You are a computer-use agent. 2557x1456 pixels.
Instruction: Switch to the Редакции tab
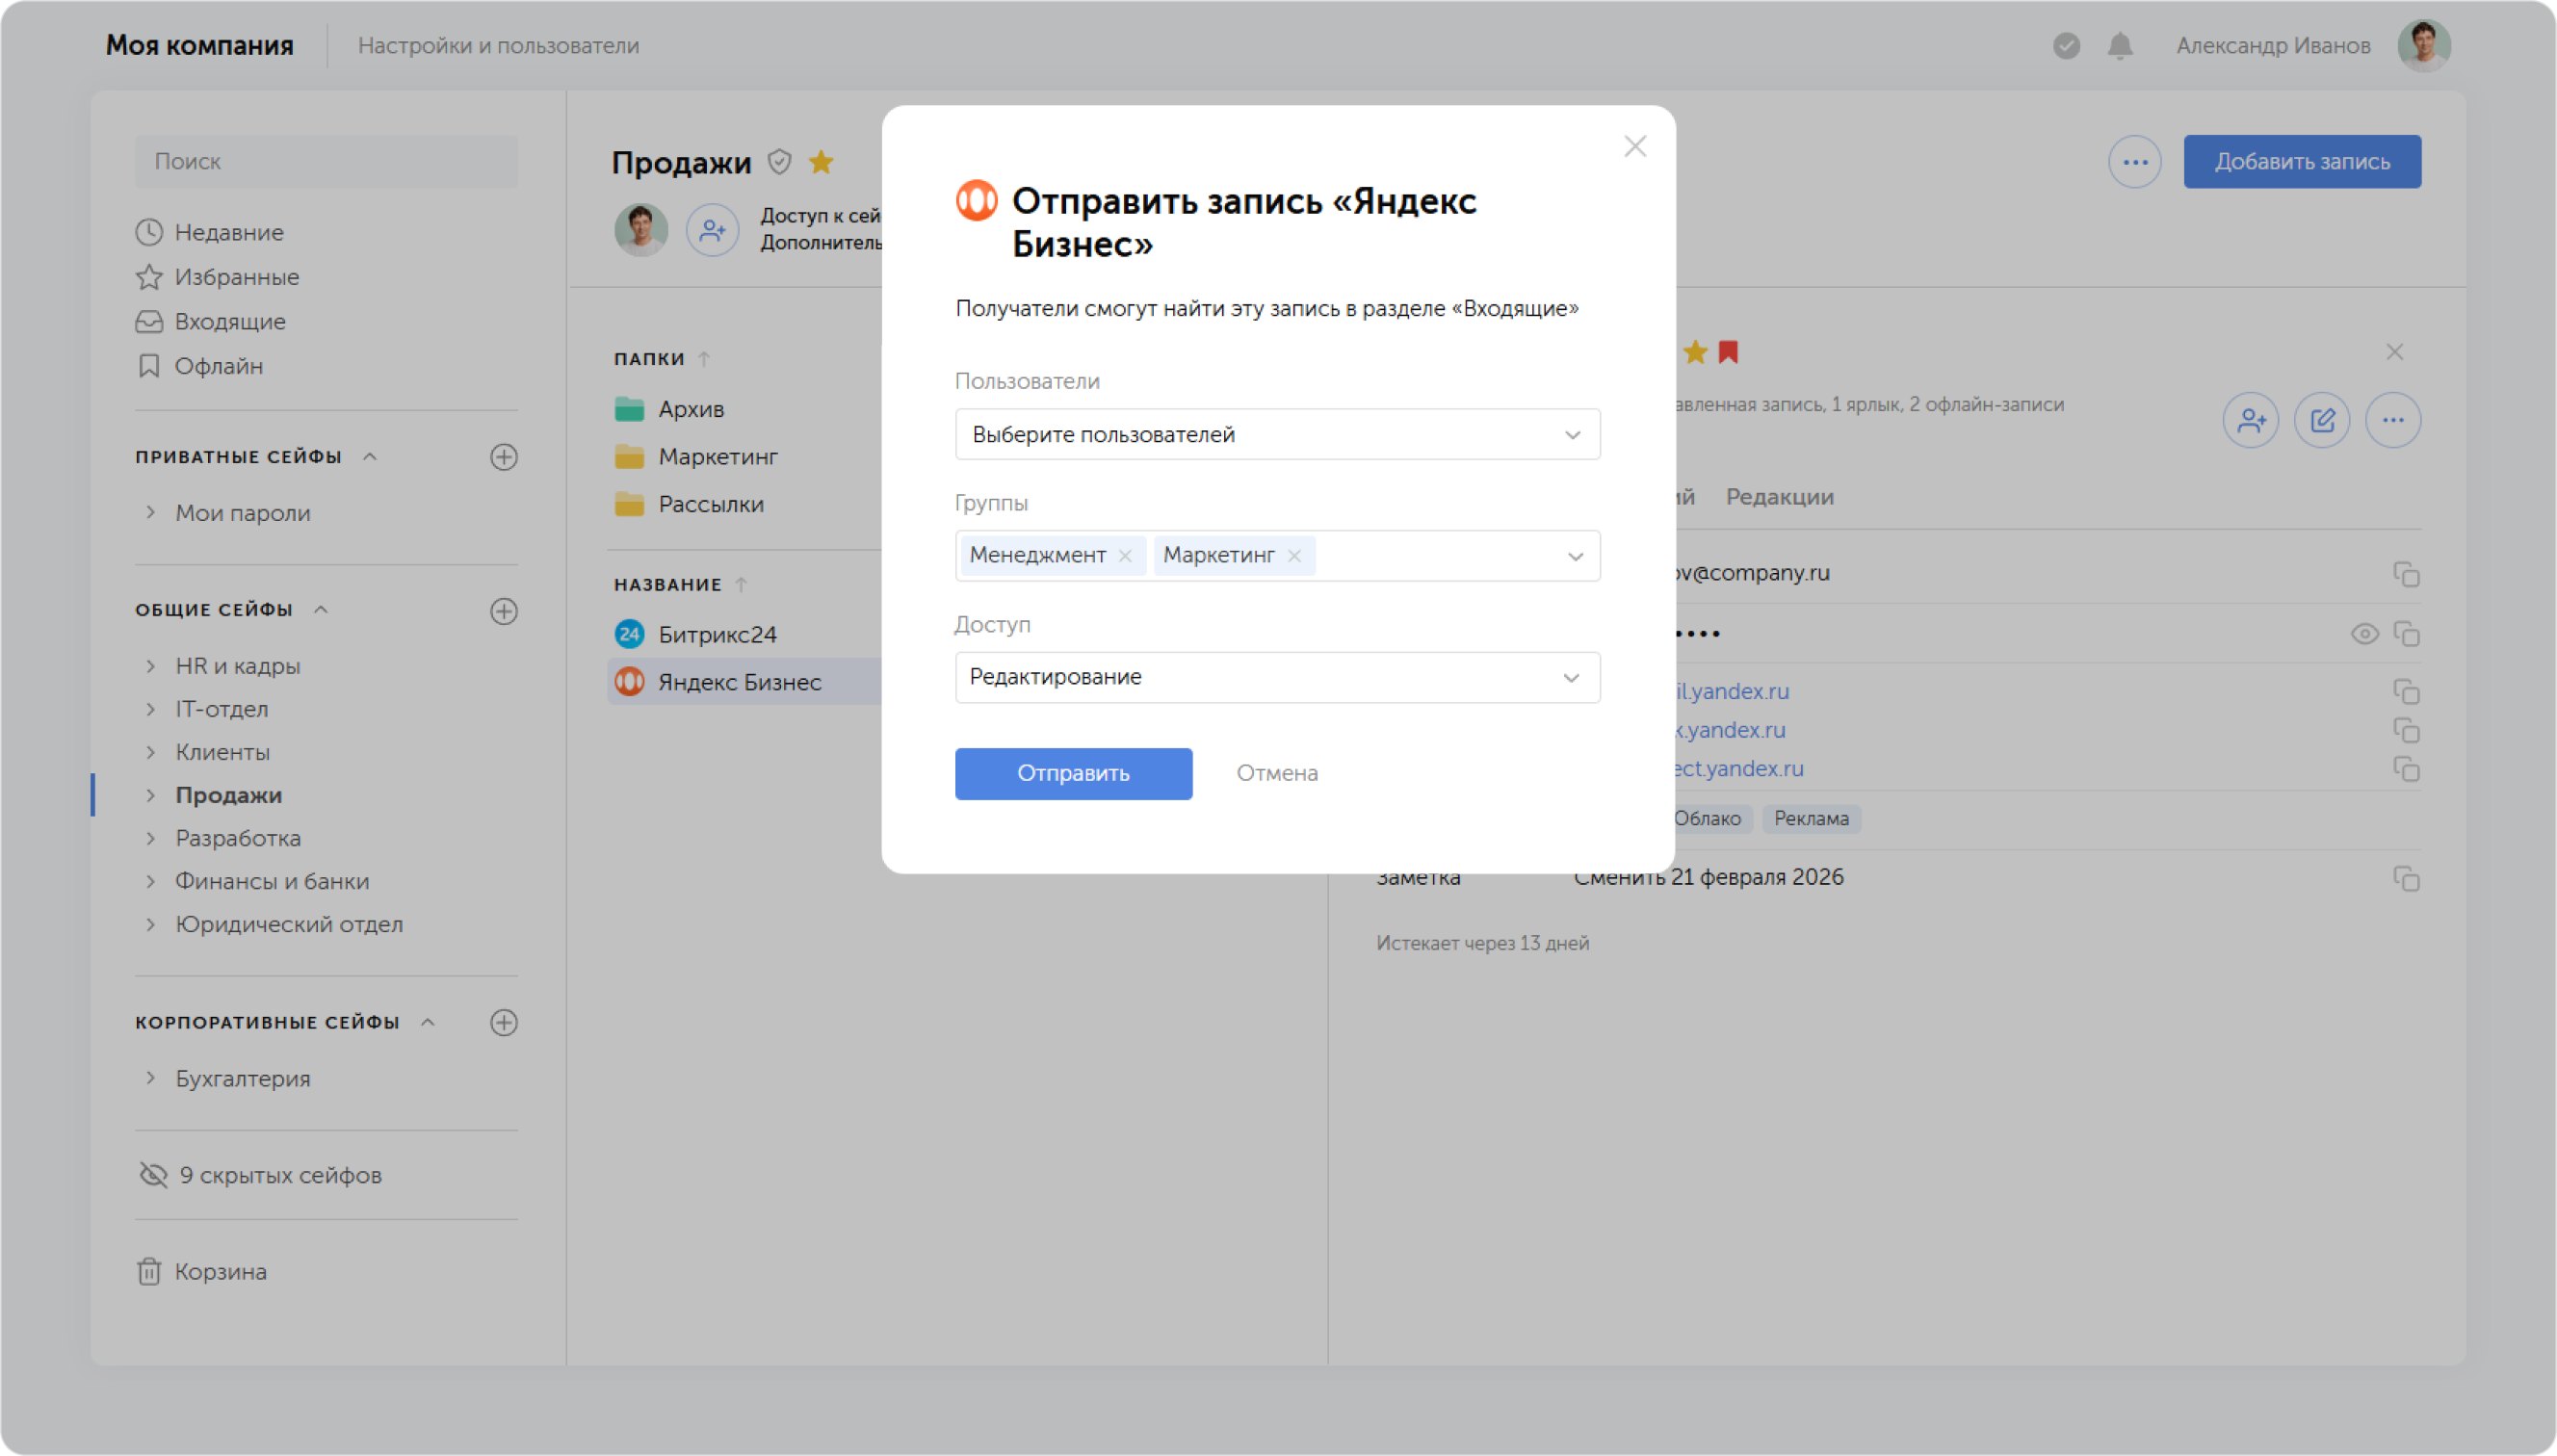coord(1779,497)
